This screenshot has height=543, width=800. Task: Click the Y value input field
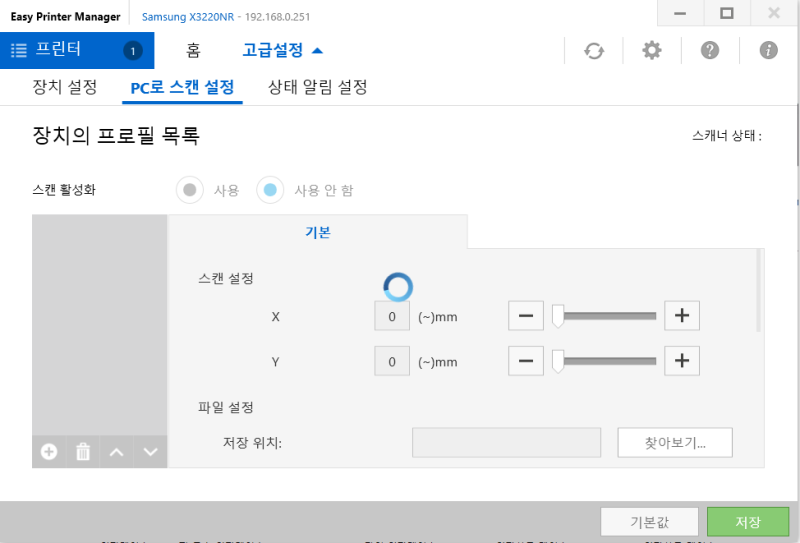coord(392,361)
